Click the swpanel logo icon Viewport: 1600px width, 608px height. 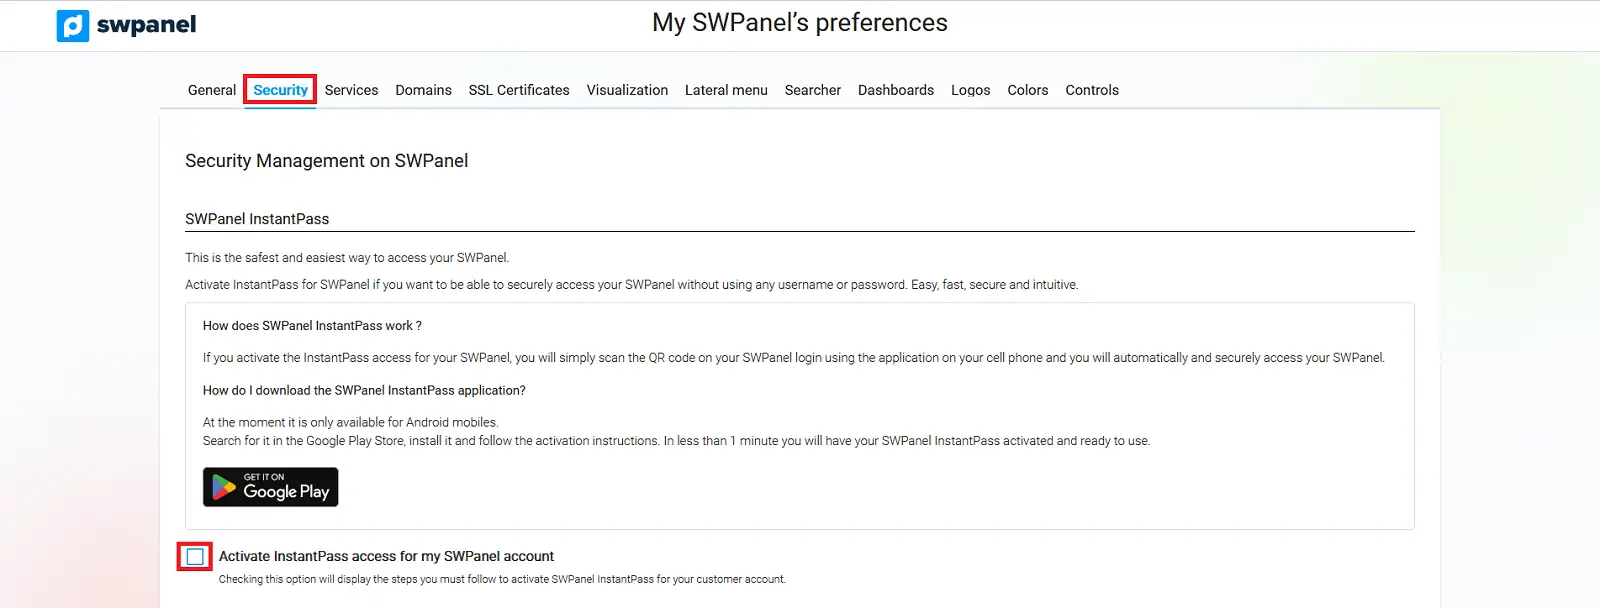click(x=73, y=25)
